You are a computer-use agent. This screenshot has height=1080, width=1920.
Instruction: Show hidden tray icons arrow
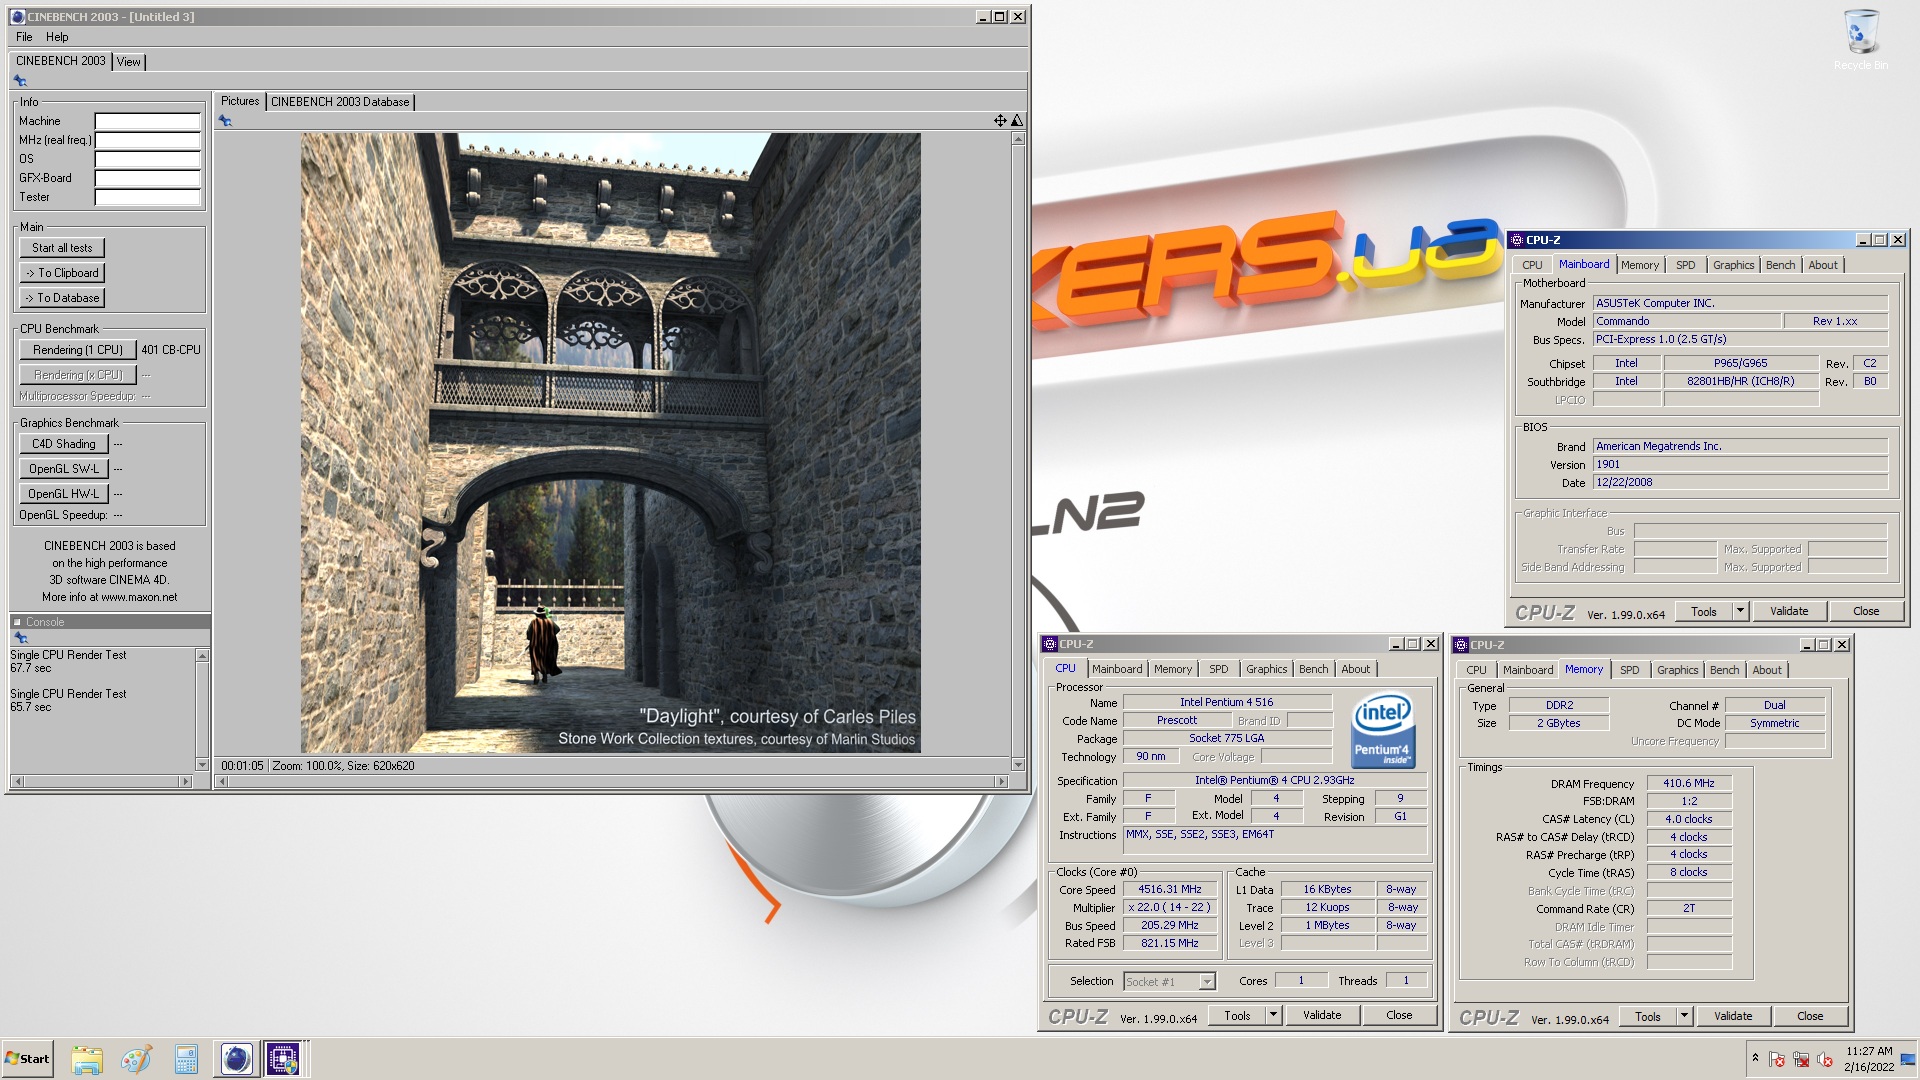(1755, 1058)
